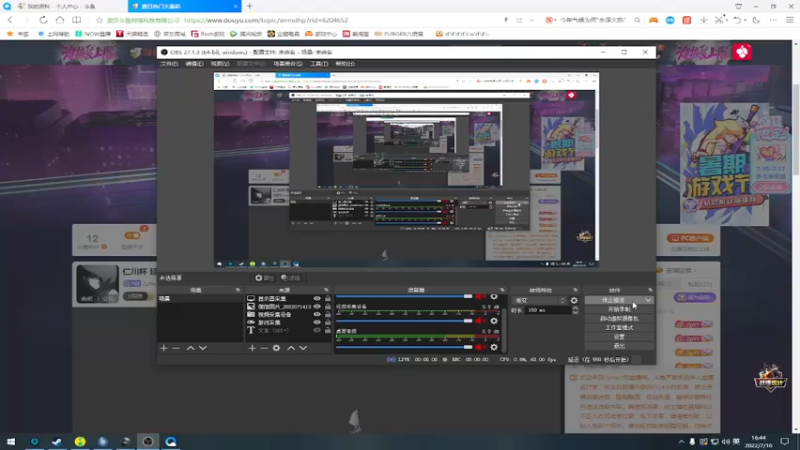The image size is (800, 450).
Task: Click the browser address bar URL
Action: pyautogui.click(x=266, y=20)
